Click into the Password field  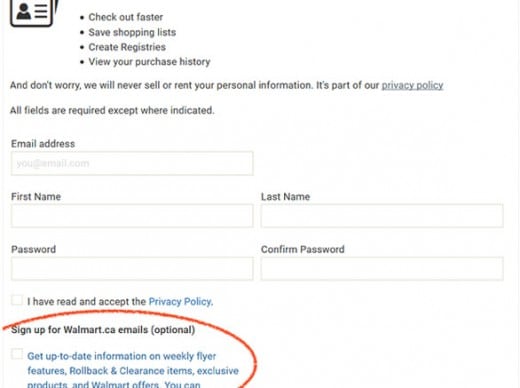132,269
